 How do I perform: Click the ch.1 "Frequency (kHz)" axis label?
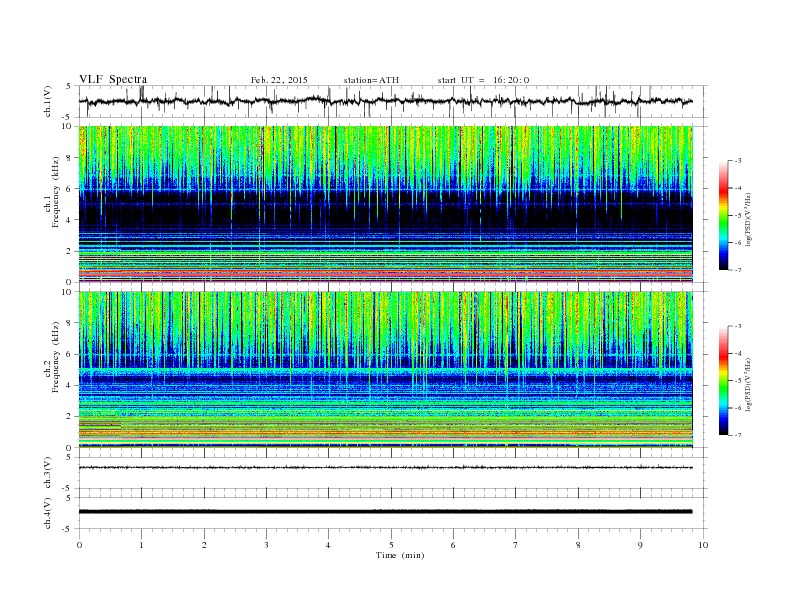(56, 192)
